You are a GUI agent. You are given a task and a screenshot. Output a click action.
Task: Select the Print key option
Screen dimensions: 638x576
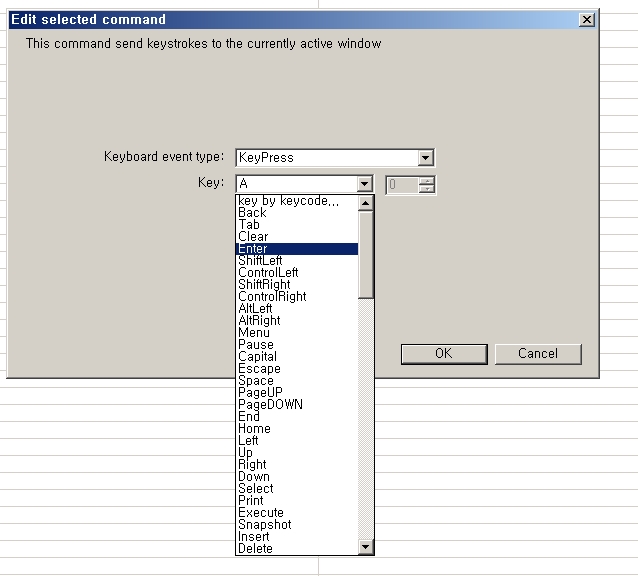pos(297,501)
